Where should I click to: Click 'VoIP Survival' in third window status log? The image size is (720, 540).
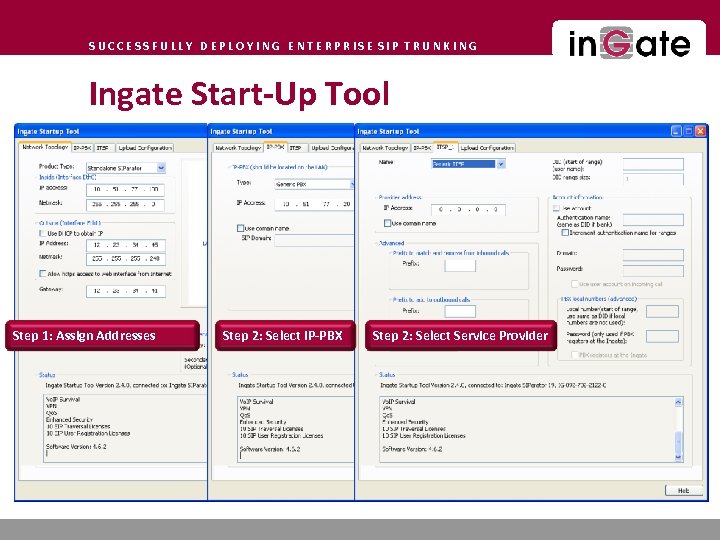(399, 401)
